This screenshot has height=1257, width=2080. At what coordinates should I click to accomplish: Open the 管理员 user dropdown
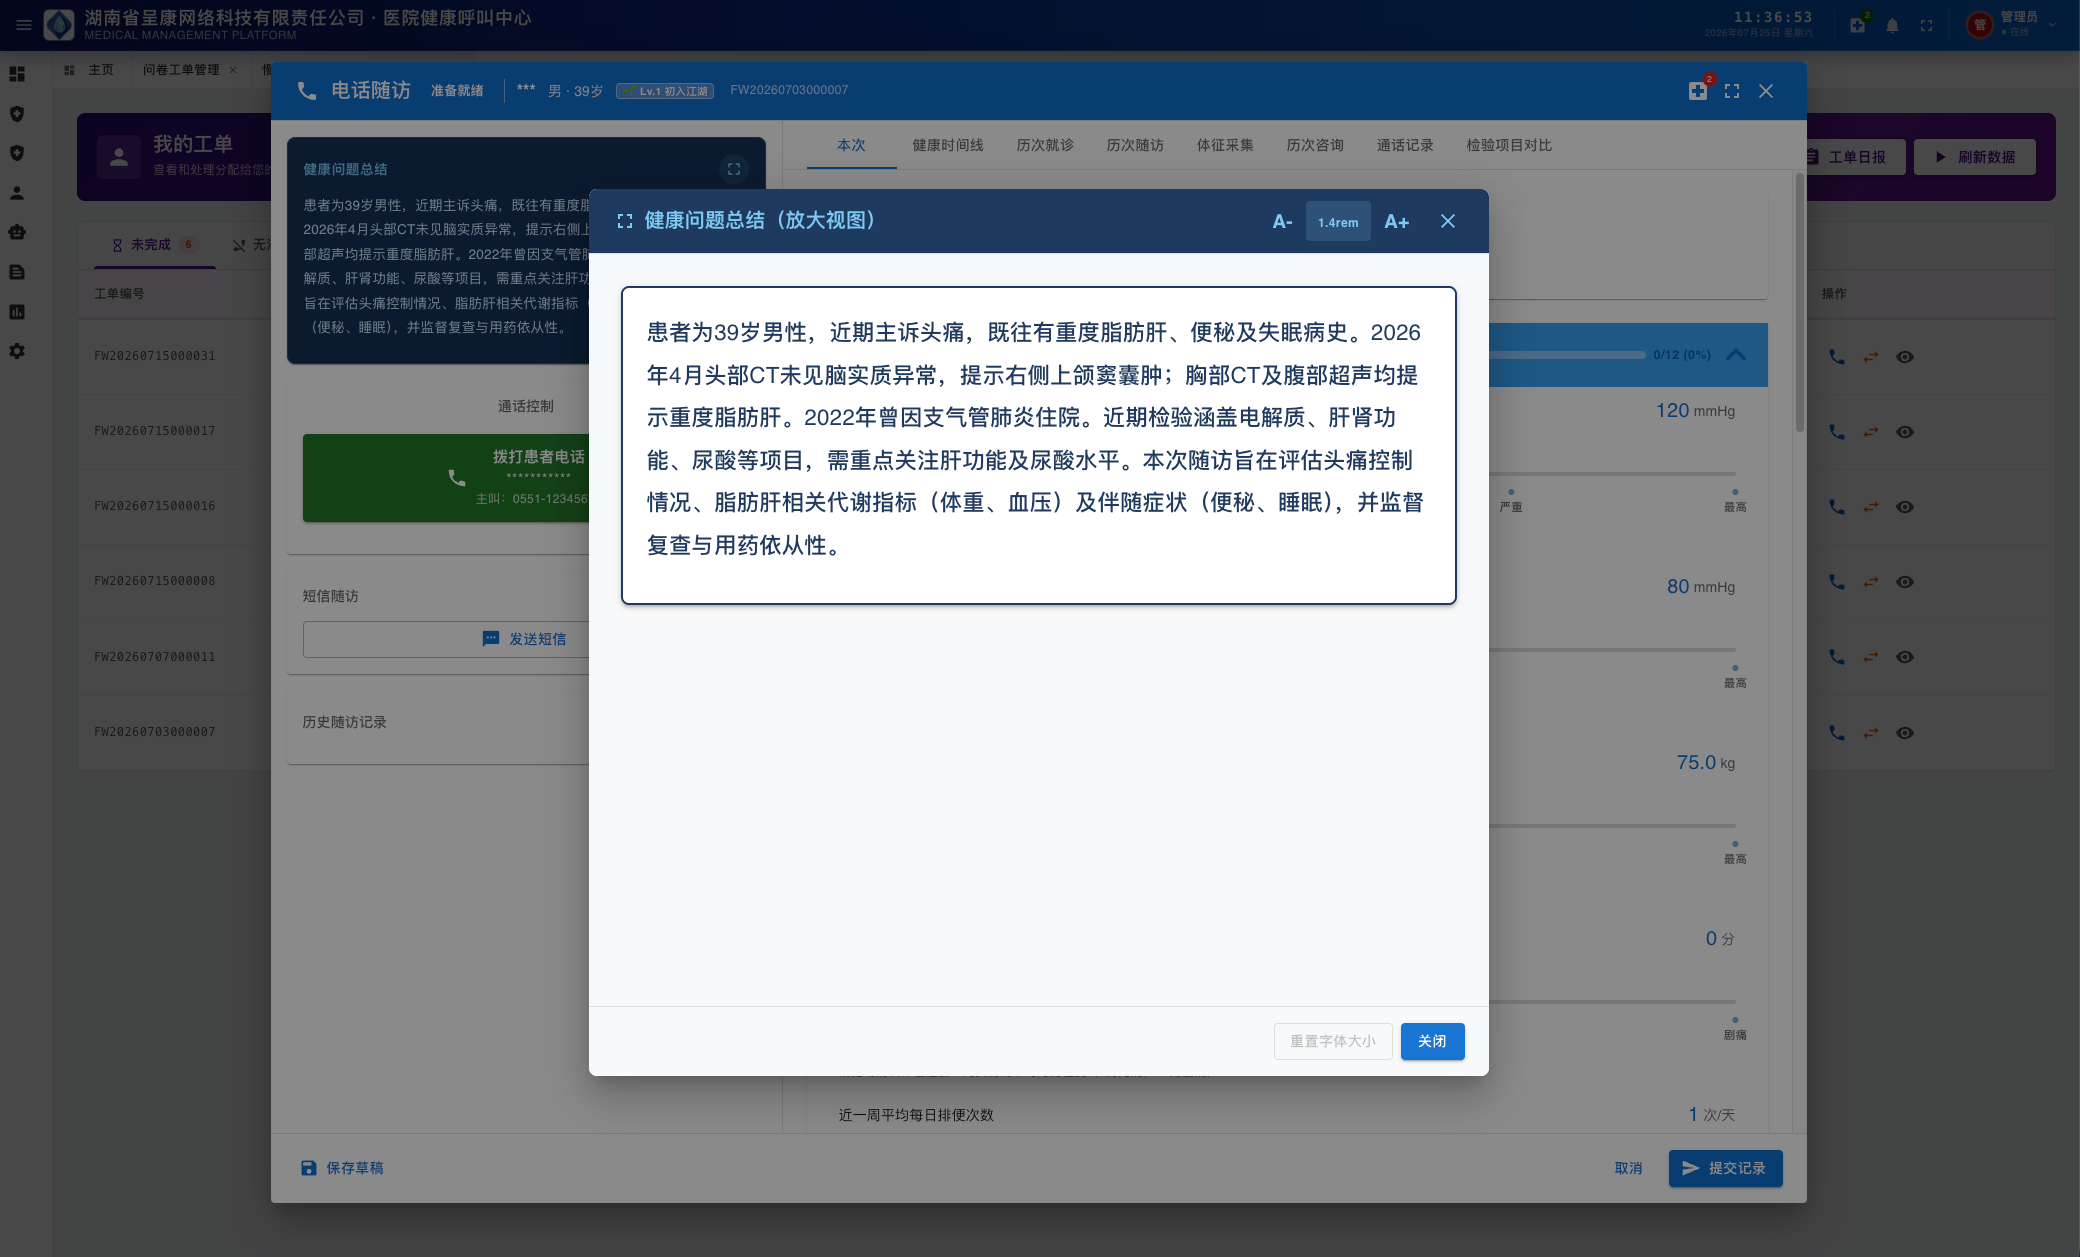[2010, 25]
